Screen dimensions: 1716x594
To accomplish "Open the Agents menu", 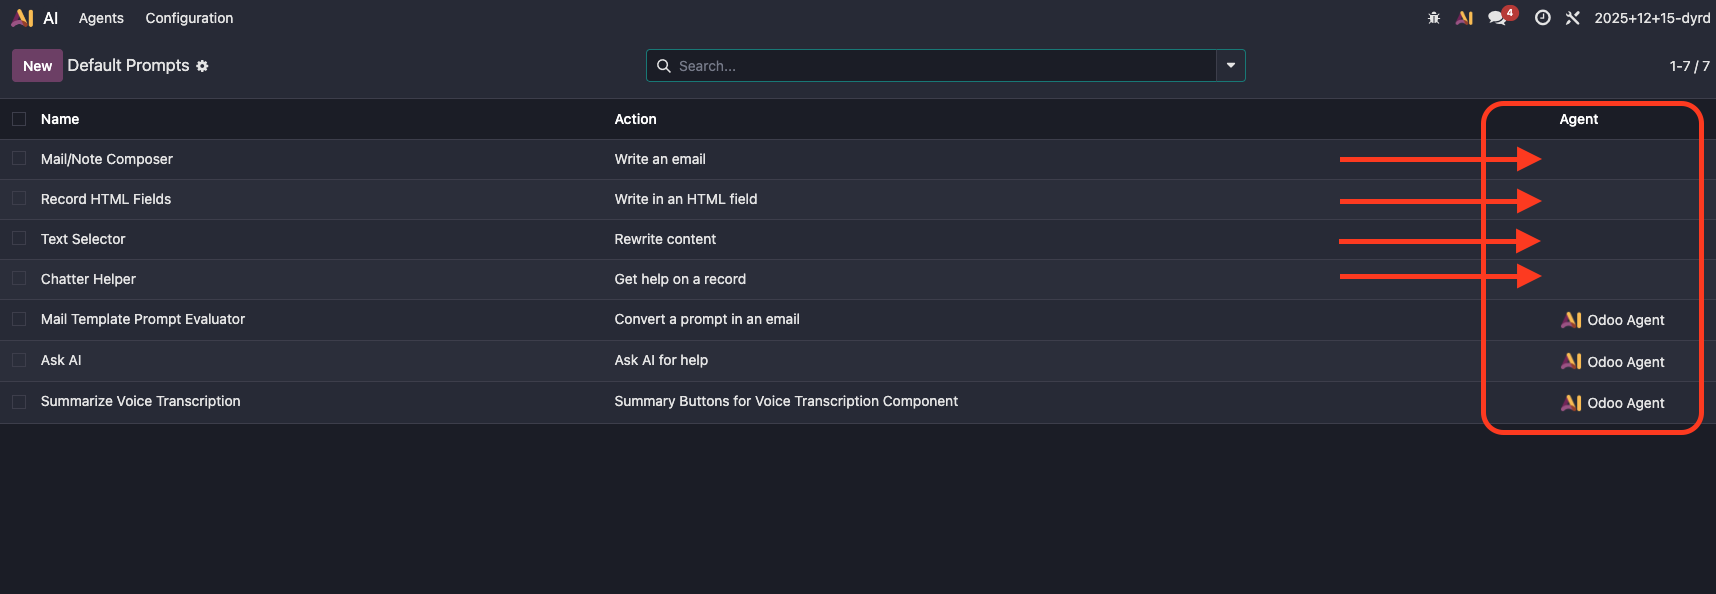I will click(101, 18).
